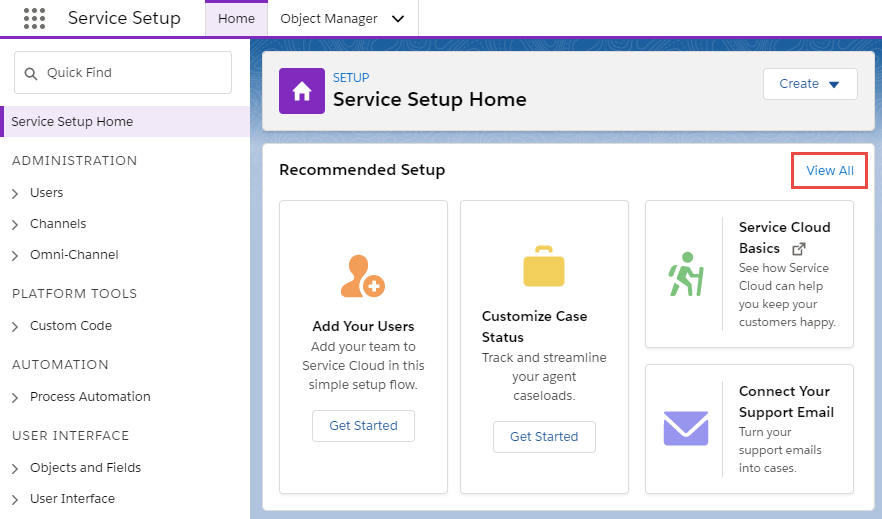Click View All in Recommended Setup
882x519 pixels.
(x=830, y=170)
